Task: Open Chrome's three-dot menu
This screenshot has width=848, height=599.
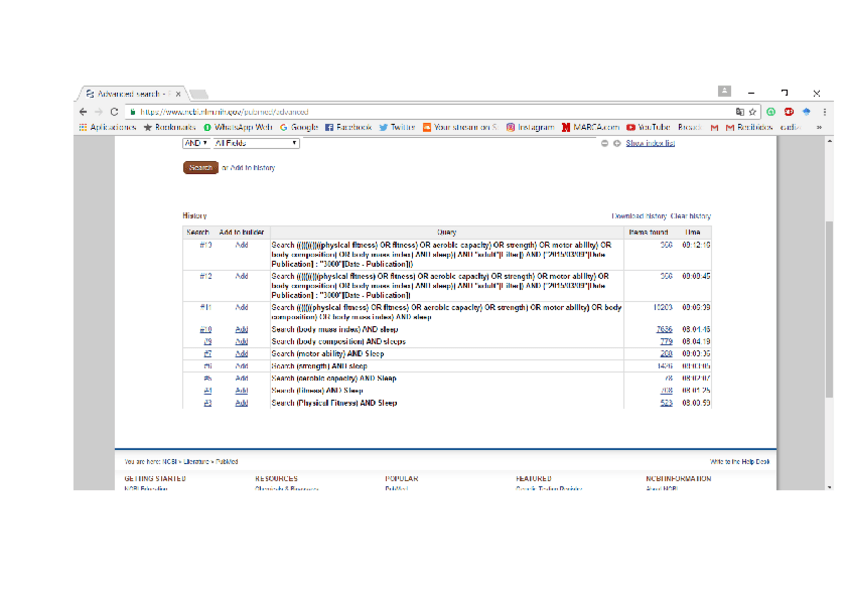Action: tap(824, 112)
